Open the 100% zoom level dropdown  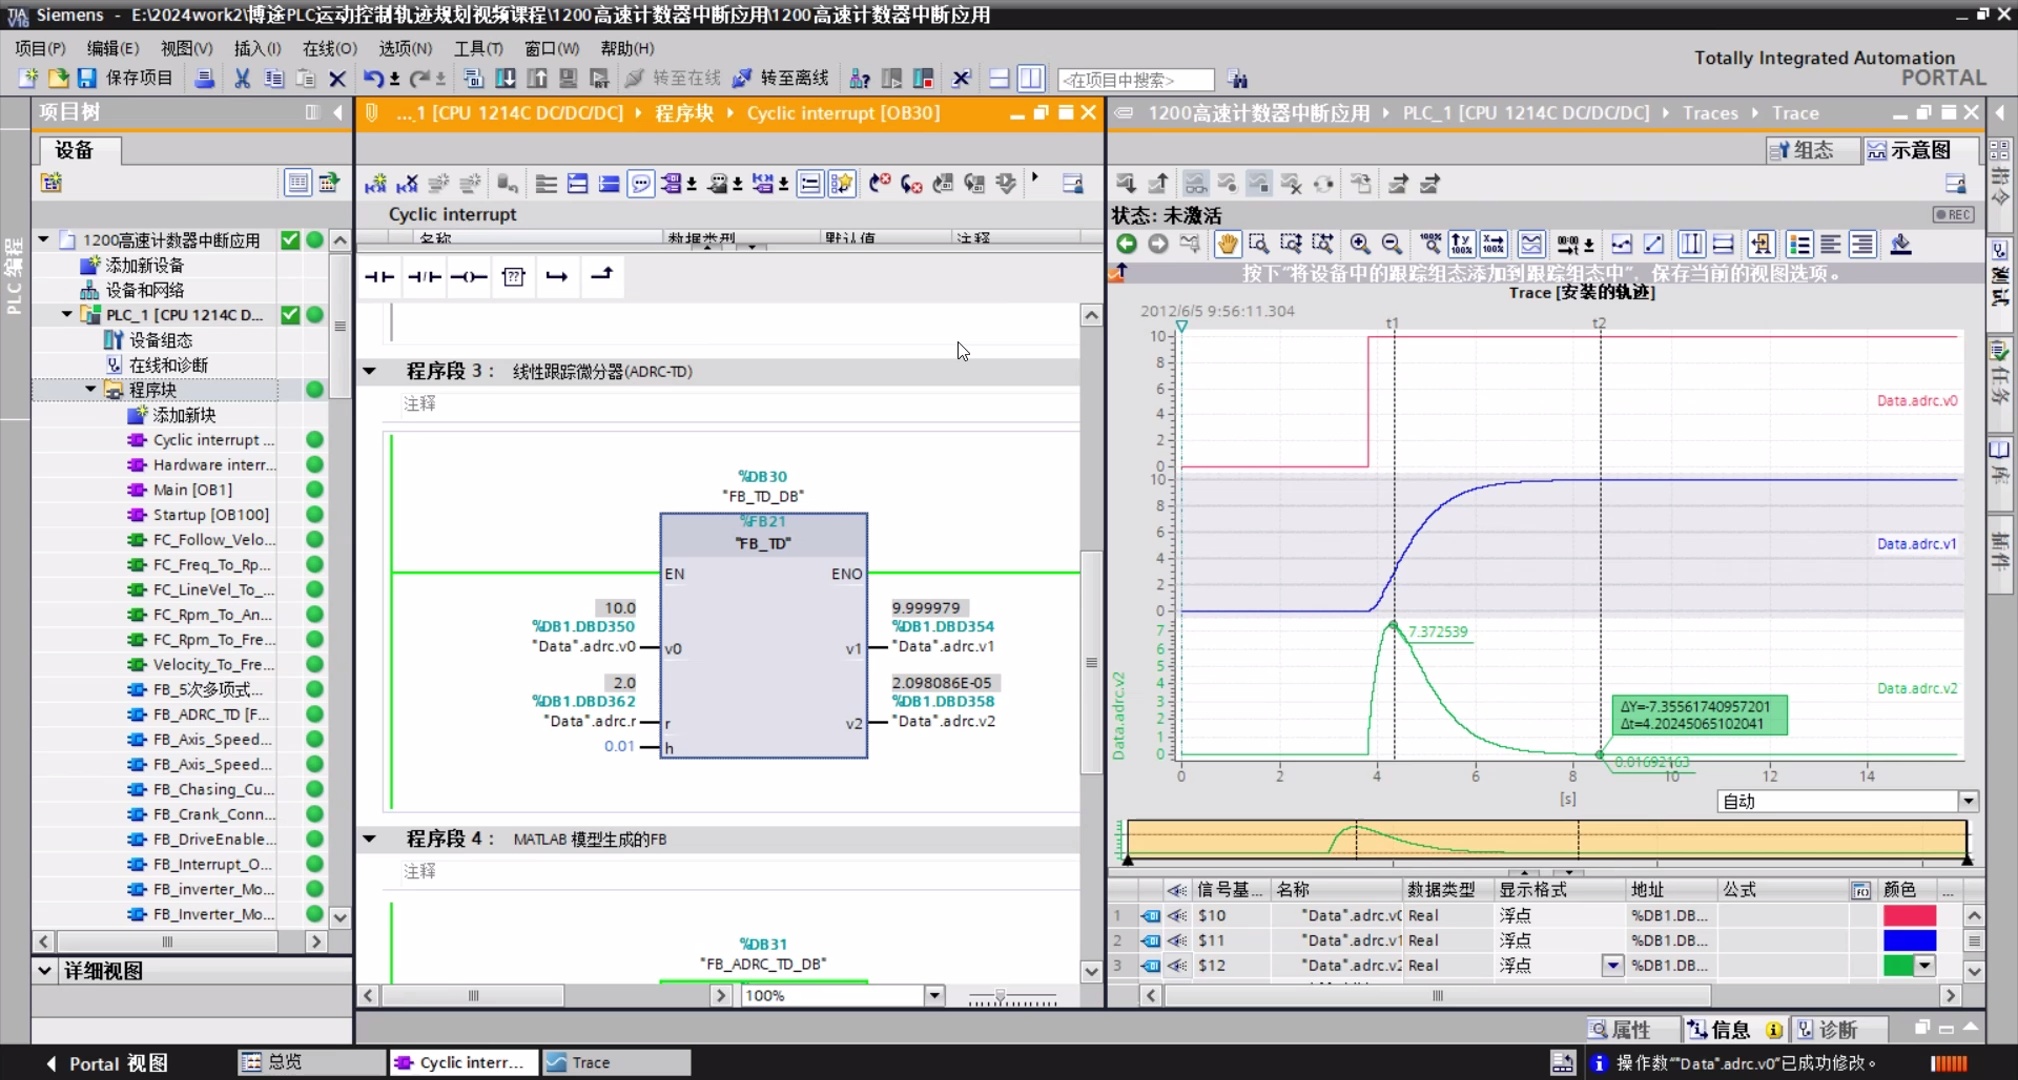pyautogui.click(x=934, y=995)
